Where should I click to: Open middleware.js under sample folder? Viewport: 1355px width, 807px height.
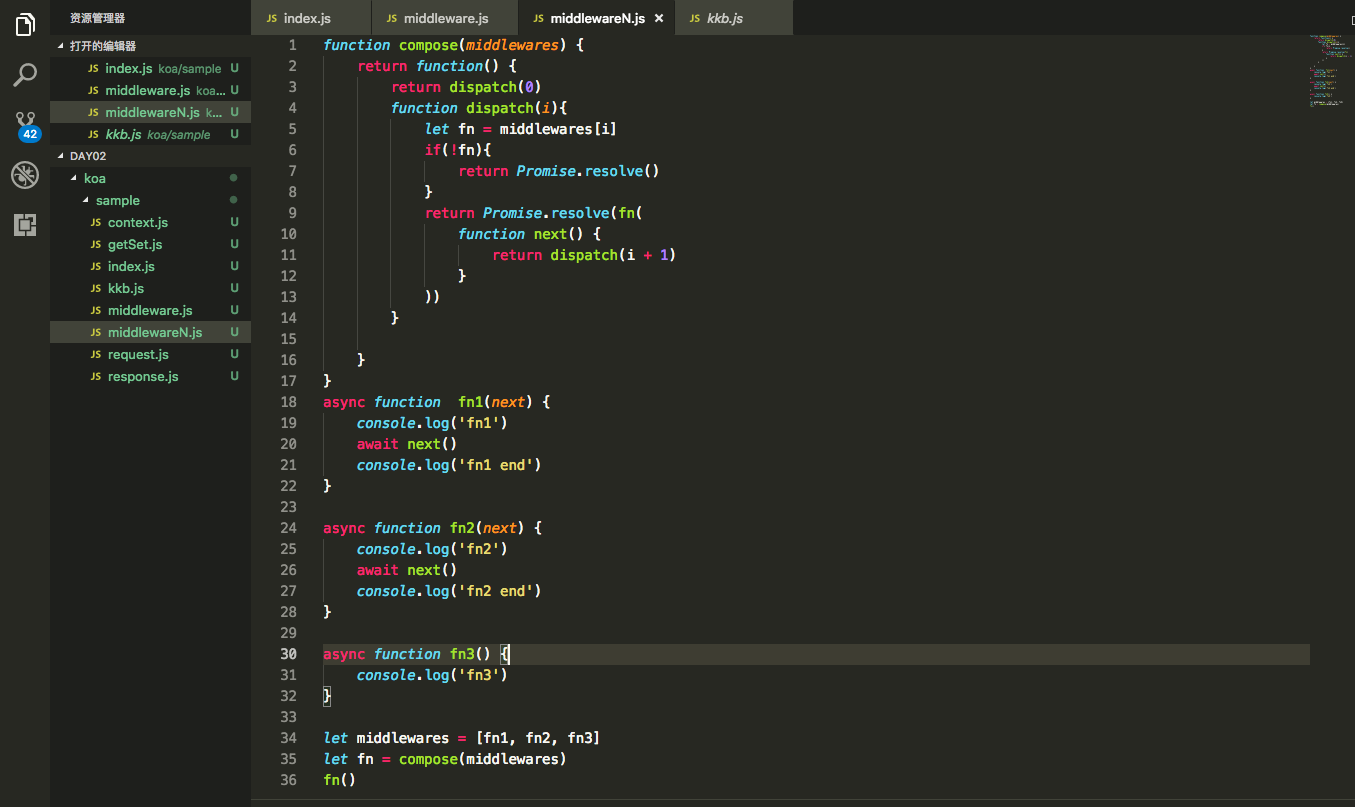pyautogui.click(x=150, y=310)
